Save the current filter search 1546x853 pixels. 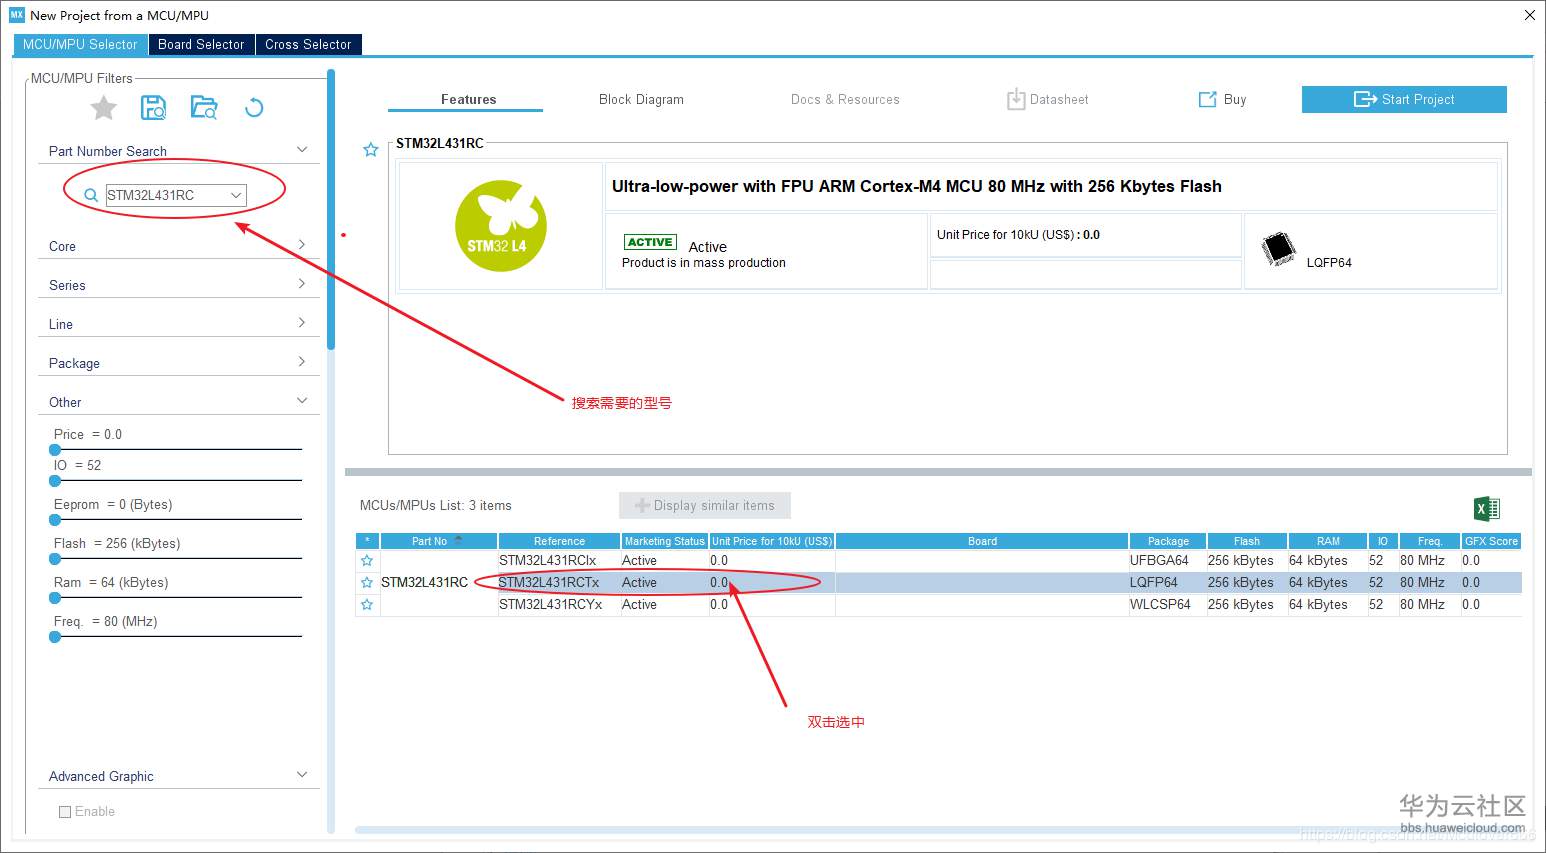(x=153, y=108)
